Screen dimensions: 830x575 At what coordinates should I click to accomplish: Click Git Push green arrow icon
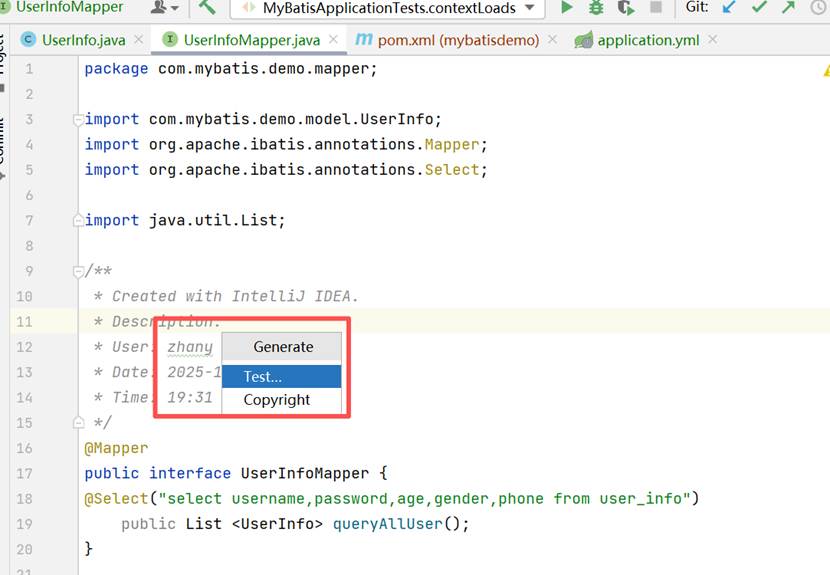[x=789, y=7]
